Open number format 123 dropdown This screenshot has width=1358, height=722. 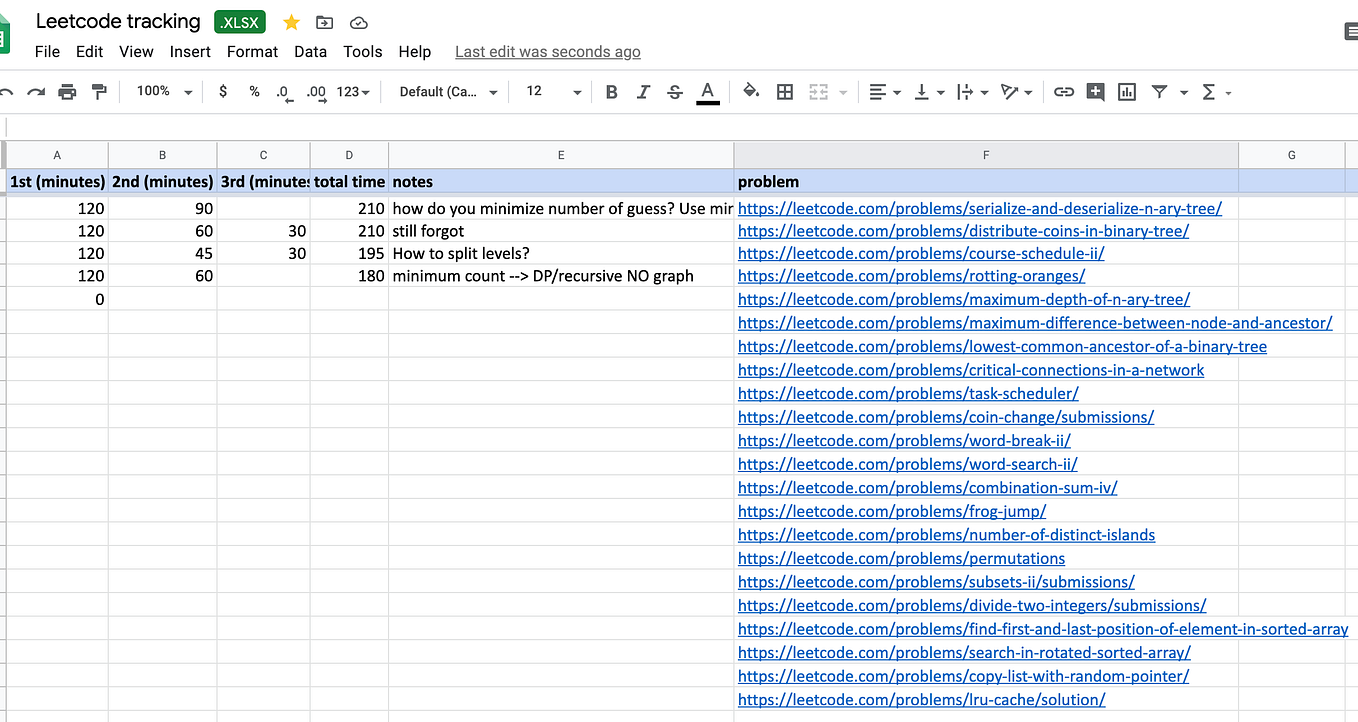(353, 92)
